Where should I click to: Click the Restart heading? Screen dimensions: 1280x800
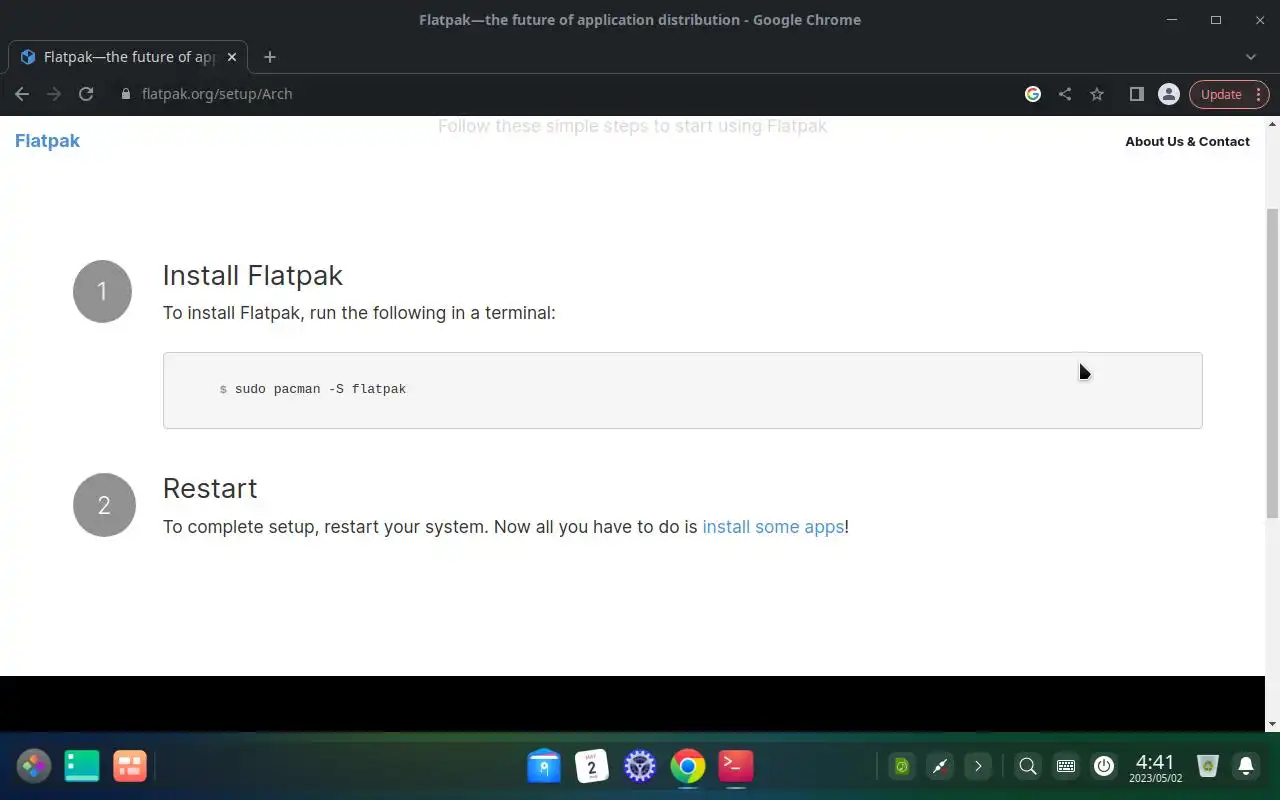pos(210,488)
